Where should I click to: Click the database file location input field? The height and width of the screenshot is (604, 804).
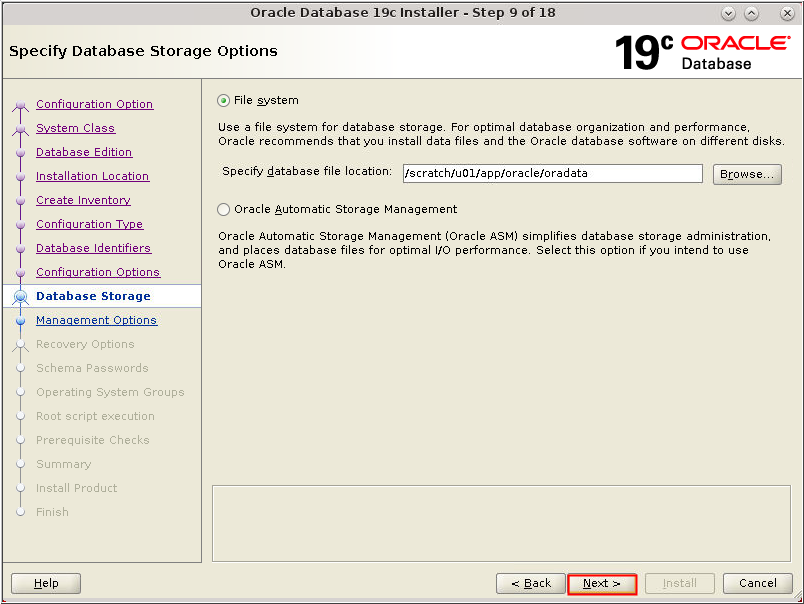[552, 173]
